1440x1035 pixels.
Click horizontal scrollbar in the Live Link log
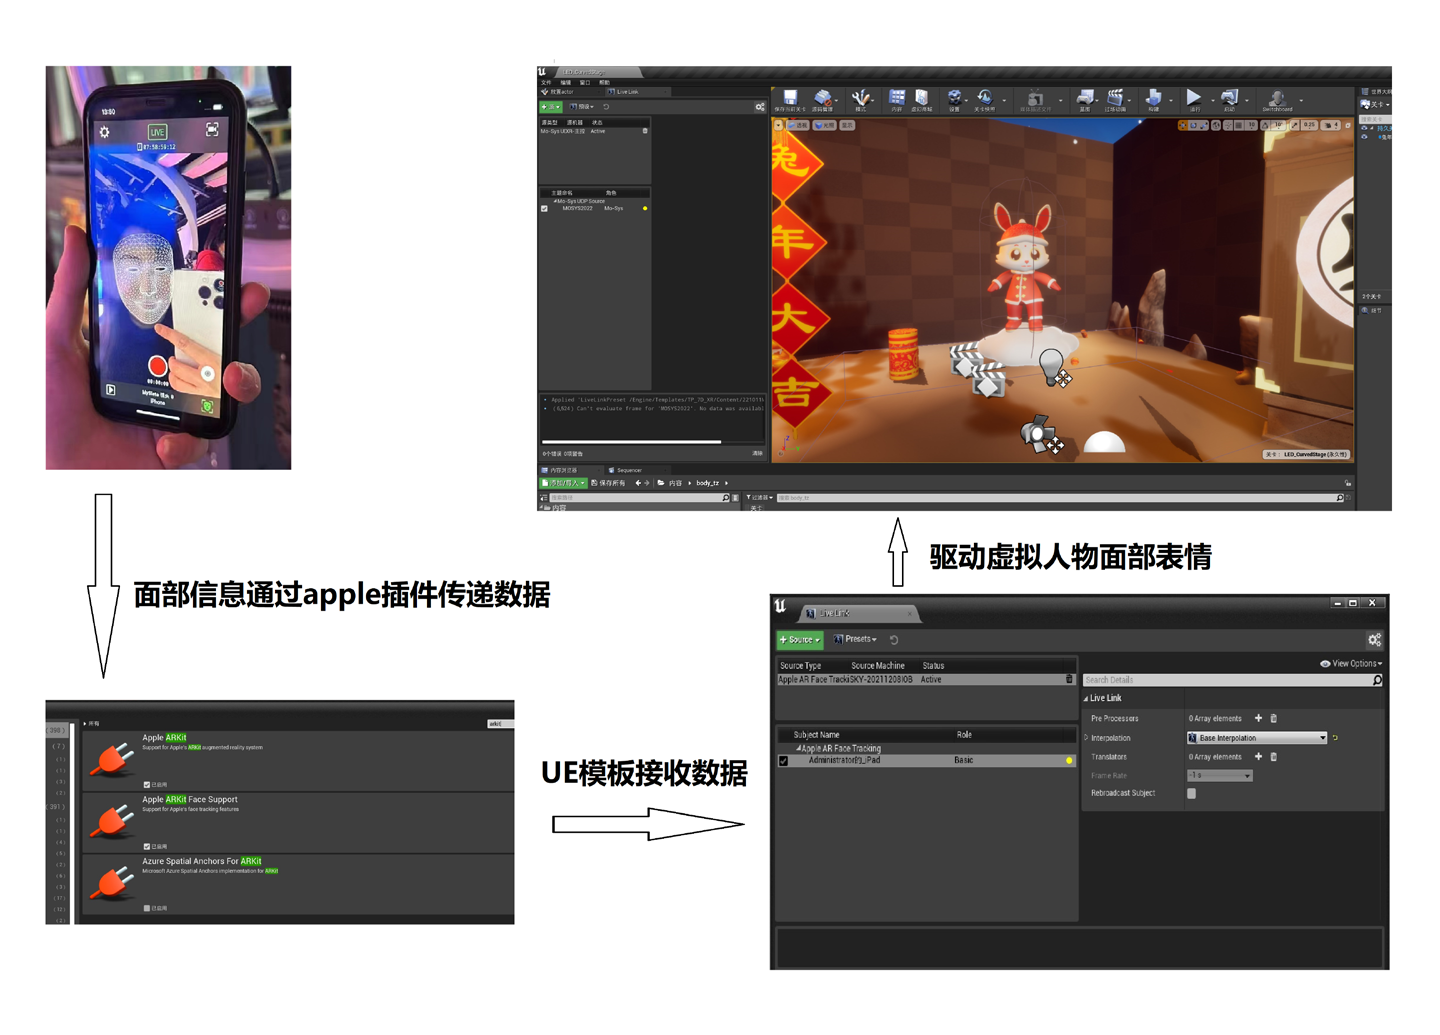tap(631, 441)
